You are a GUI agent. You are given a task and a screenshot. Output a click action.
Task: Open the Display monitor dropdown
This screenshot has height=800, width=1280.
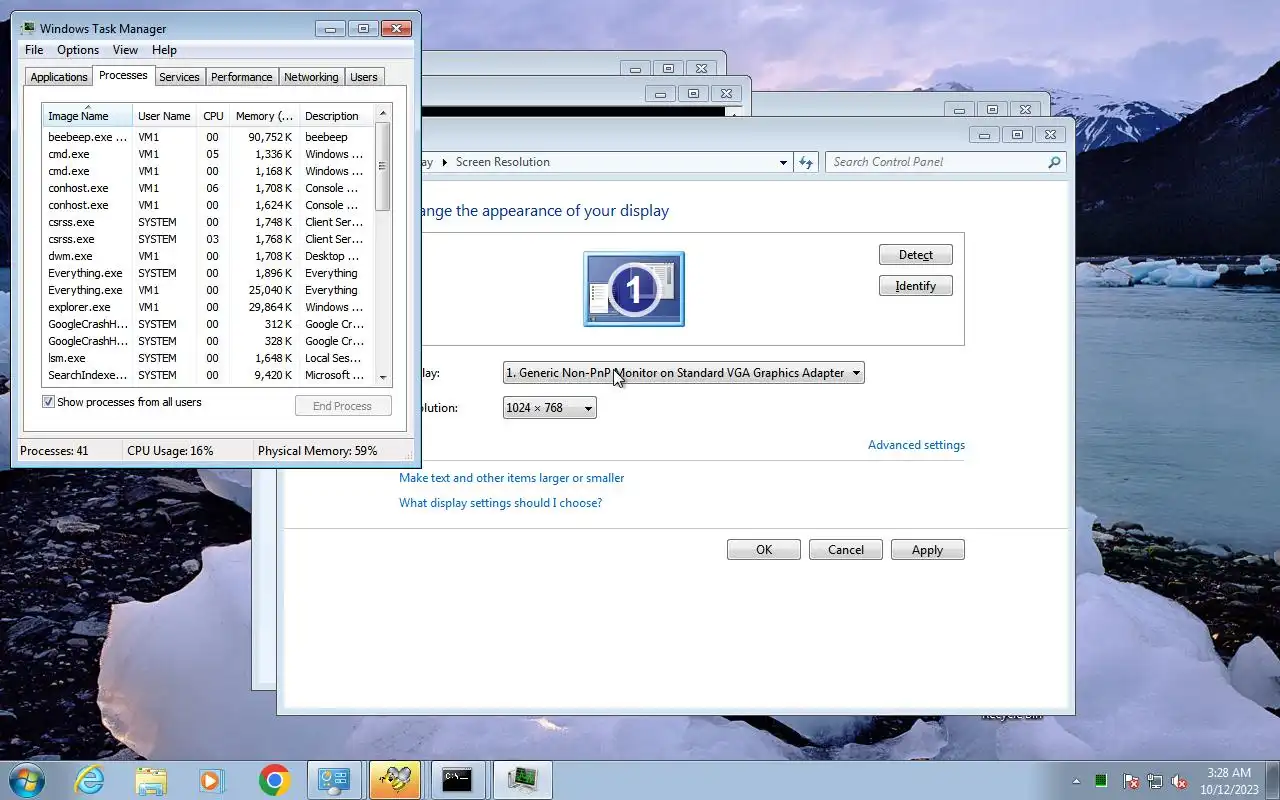tap(683, 373)
